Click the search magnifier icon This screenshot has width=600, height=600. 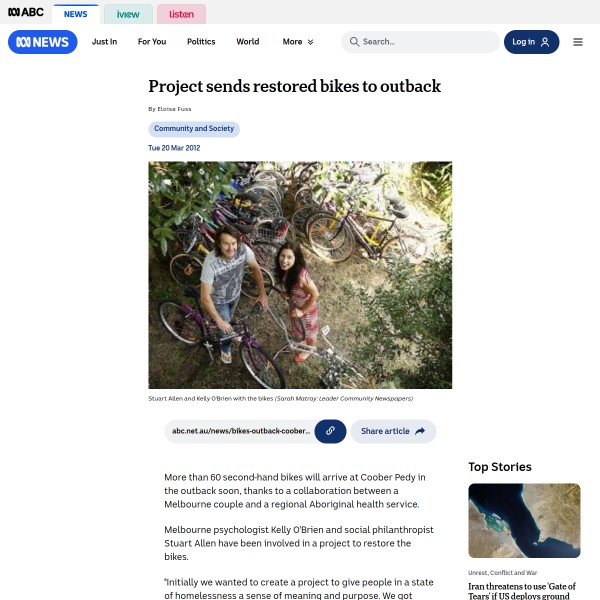coord(354,42)
